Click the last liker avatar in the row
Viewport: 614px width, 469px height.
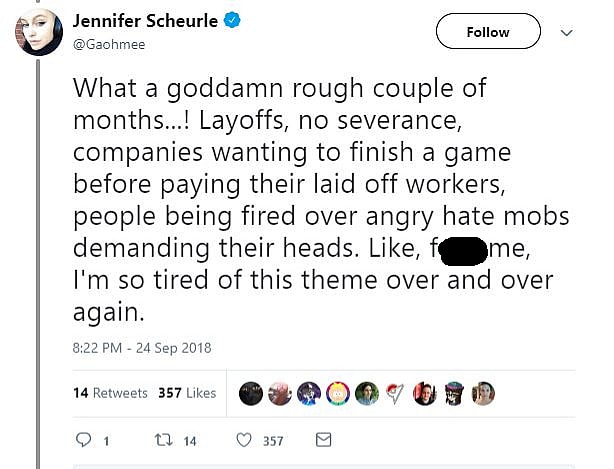(x=482, y=393)
